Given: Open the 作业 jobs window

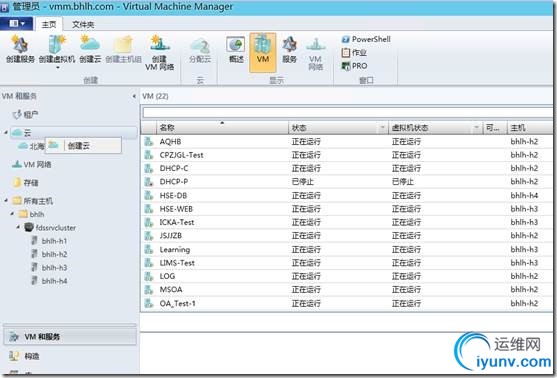Looking at the screenshot, I should click(354, 53).
